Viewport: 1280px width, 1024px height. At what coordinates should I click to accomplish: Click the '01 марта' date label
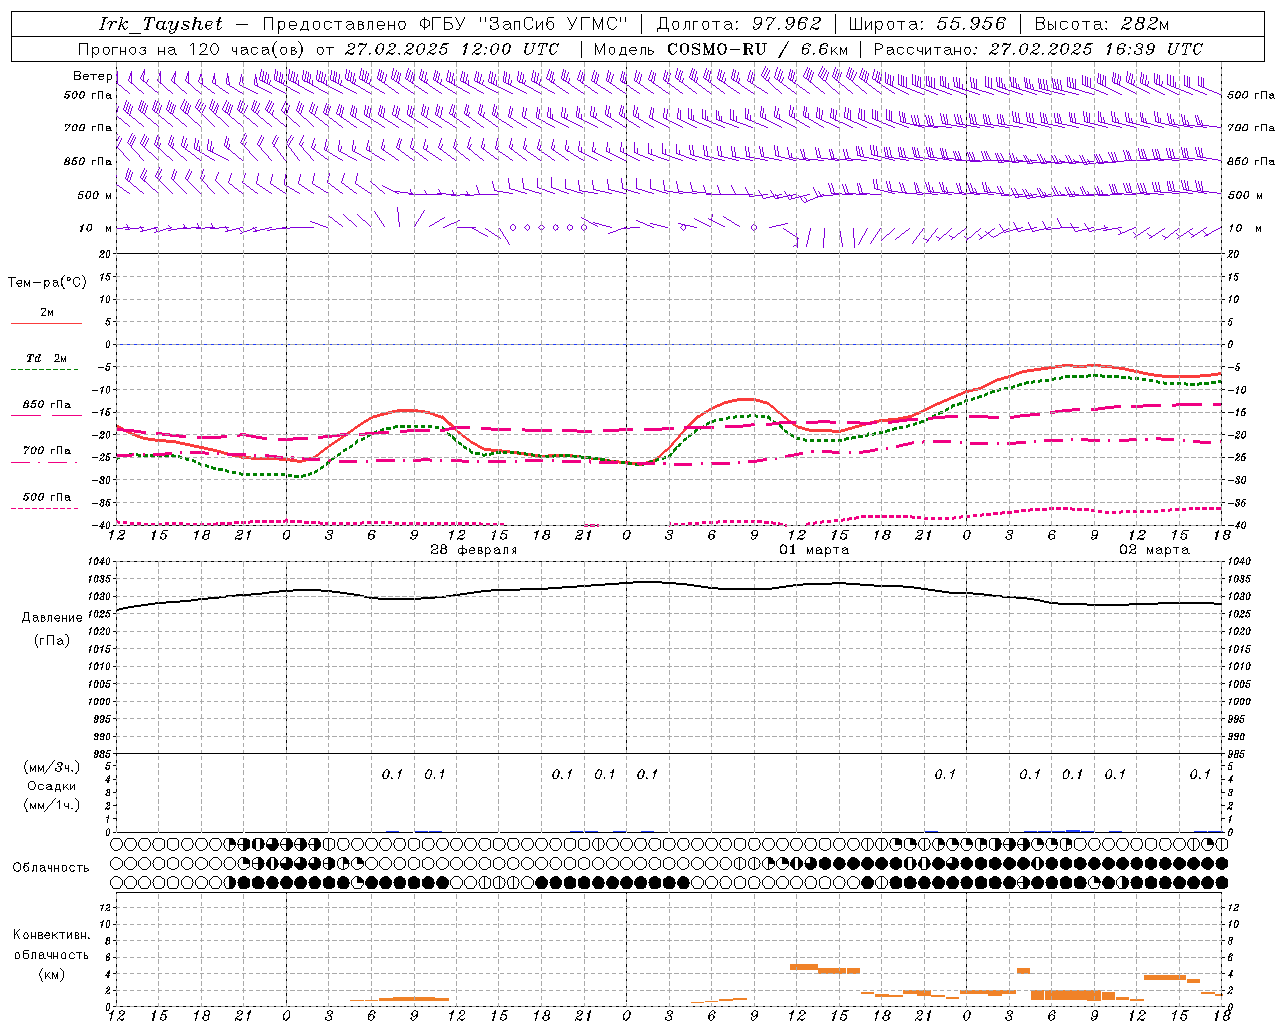[x=814, y=550]
